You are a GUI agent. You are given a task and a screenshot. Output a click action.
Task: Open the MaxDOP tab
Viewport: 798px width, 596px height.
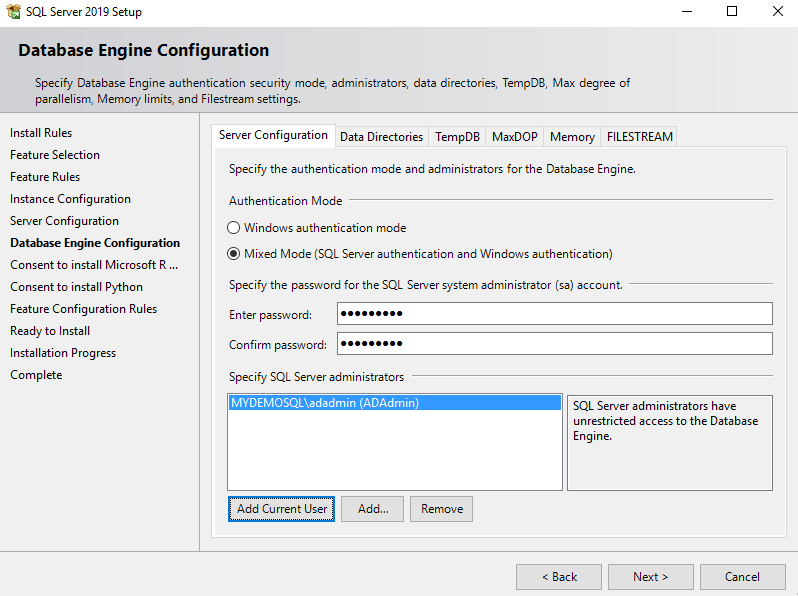(514, 137)
